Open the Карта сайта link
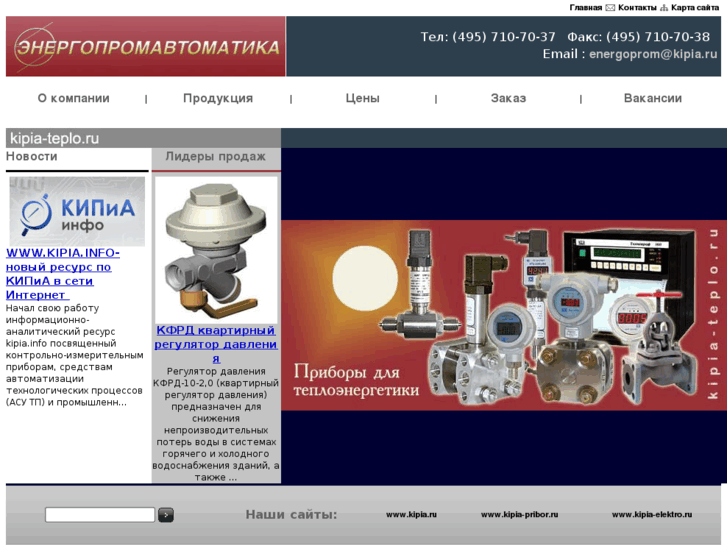The width and height of the screenshot is (727, 545). point(695,7)
